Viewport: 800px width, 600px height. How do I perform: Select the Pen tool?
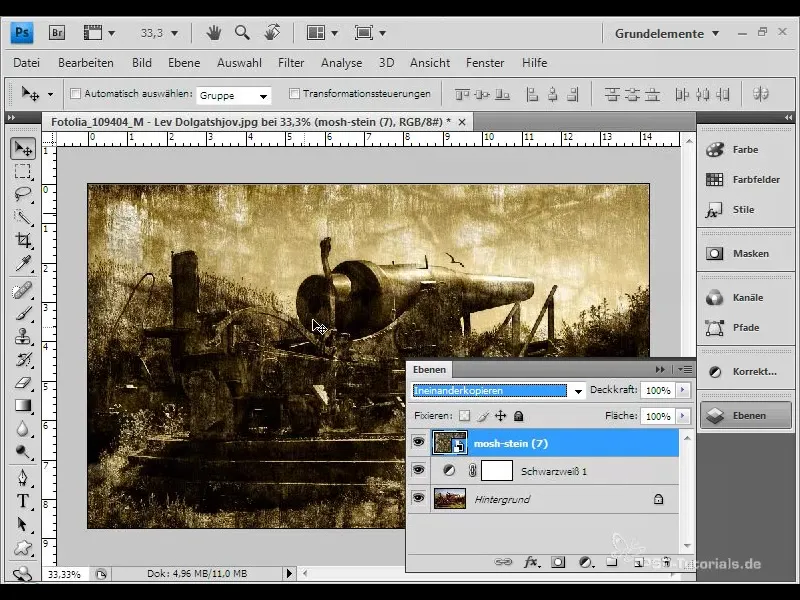[23, 478]
